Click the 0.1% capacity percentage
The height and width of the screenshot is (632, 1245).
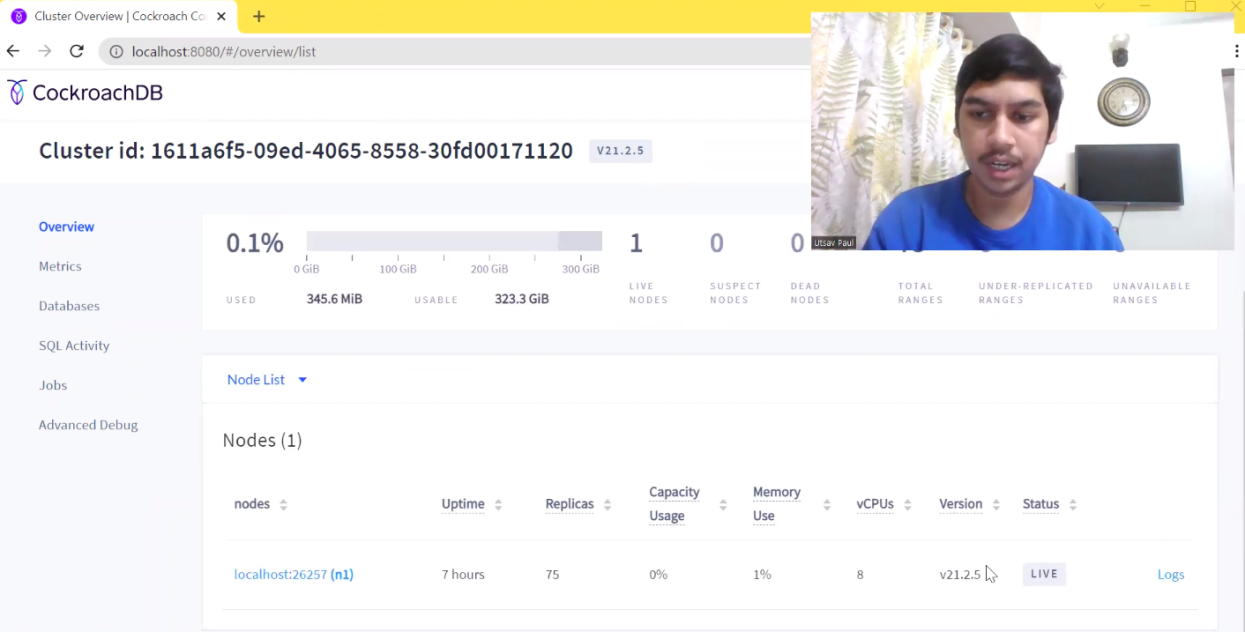255,243
